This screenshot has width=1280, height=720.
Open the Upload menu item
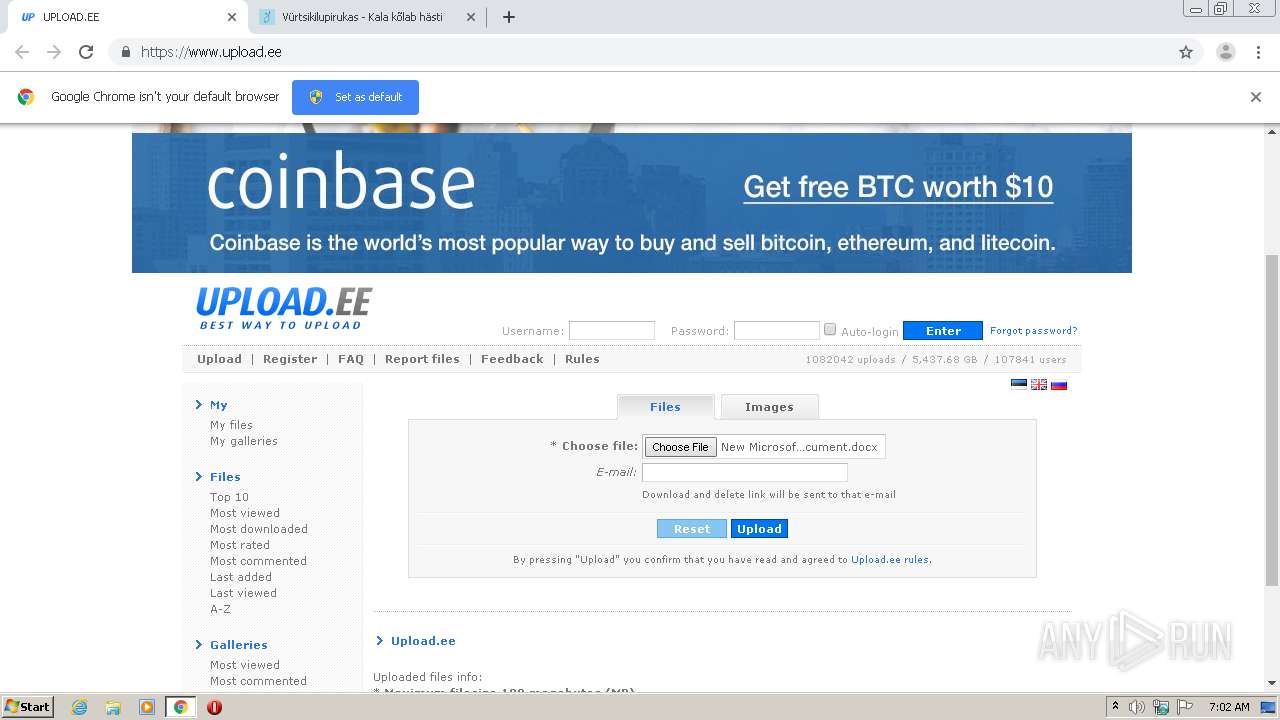[x=219, y=359]
